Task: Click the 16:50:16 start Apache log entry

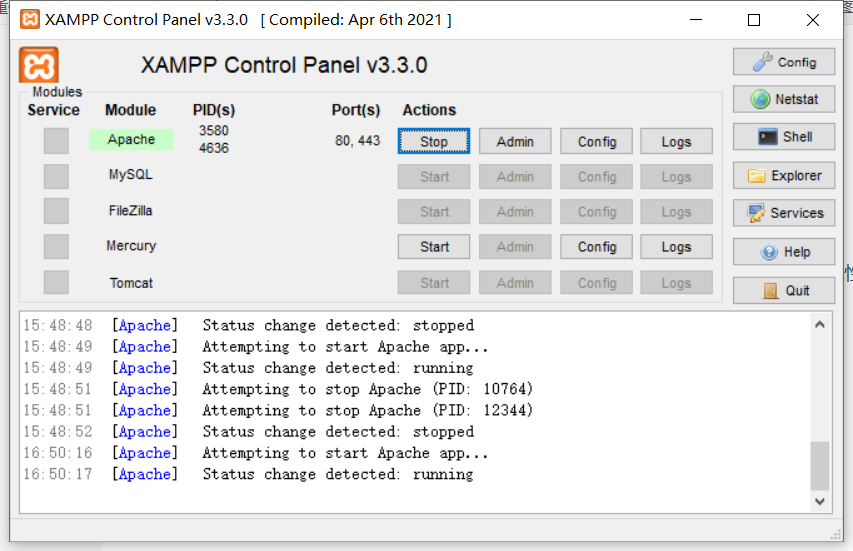Action: click(x=256, y=453)
